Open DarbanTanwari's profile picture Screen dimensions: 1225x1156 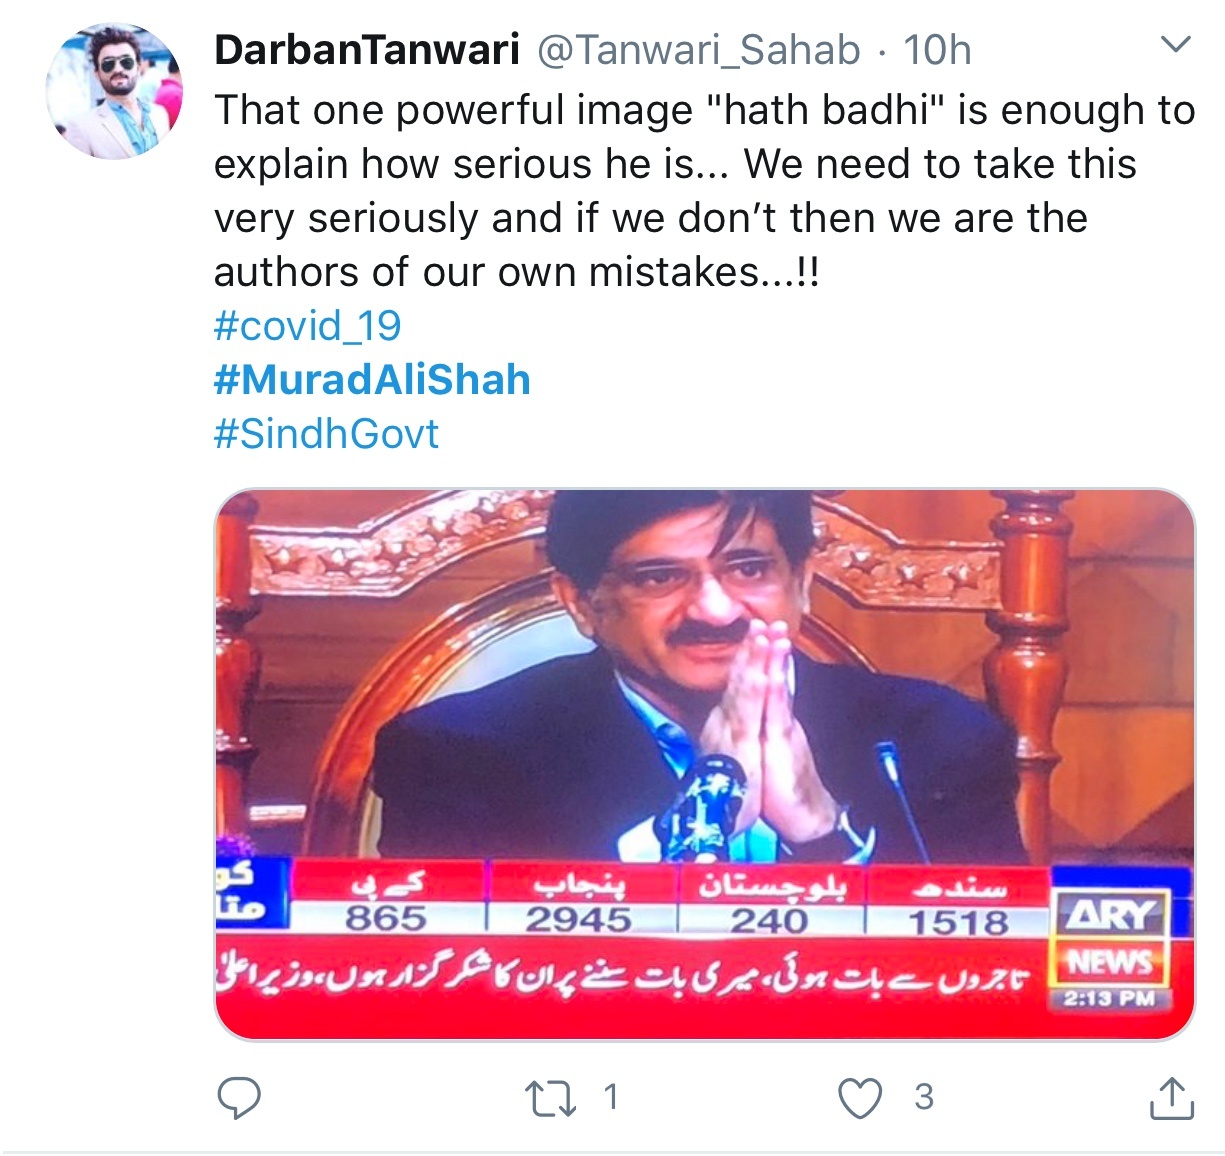(x=115, y=91)
